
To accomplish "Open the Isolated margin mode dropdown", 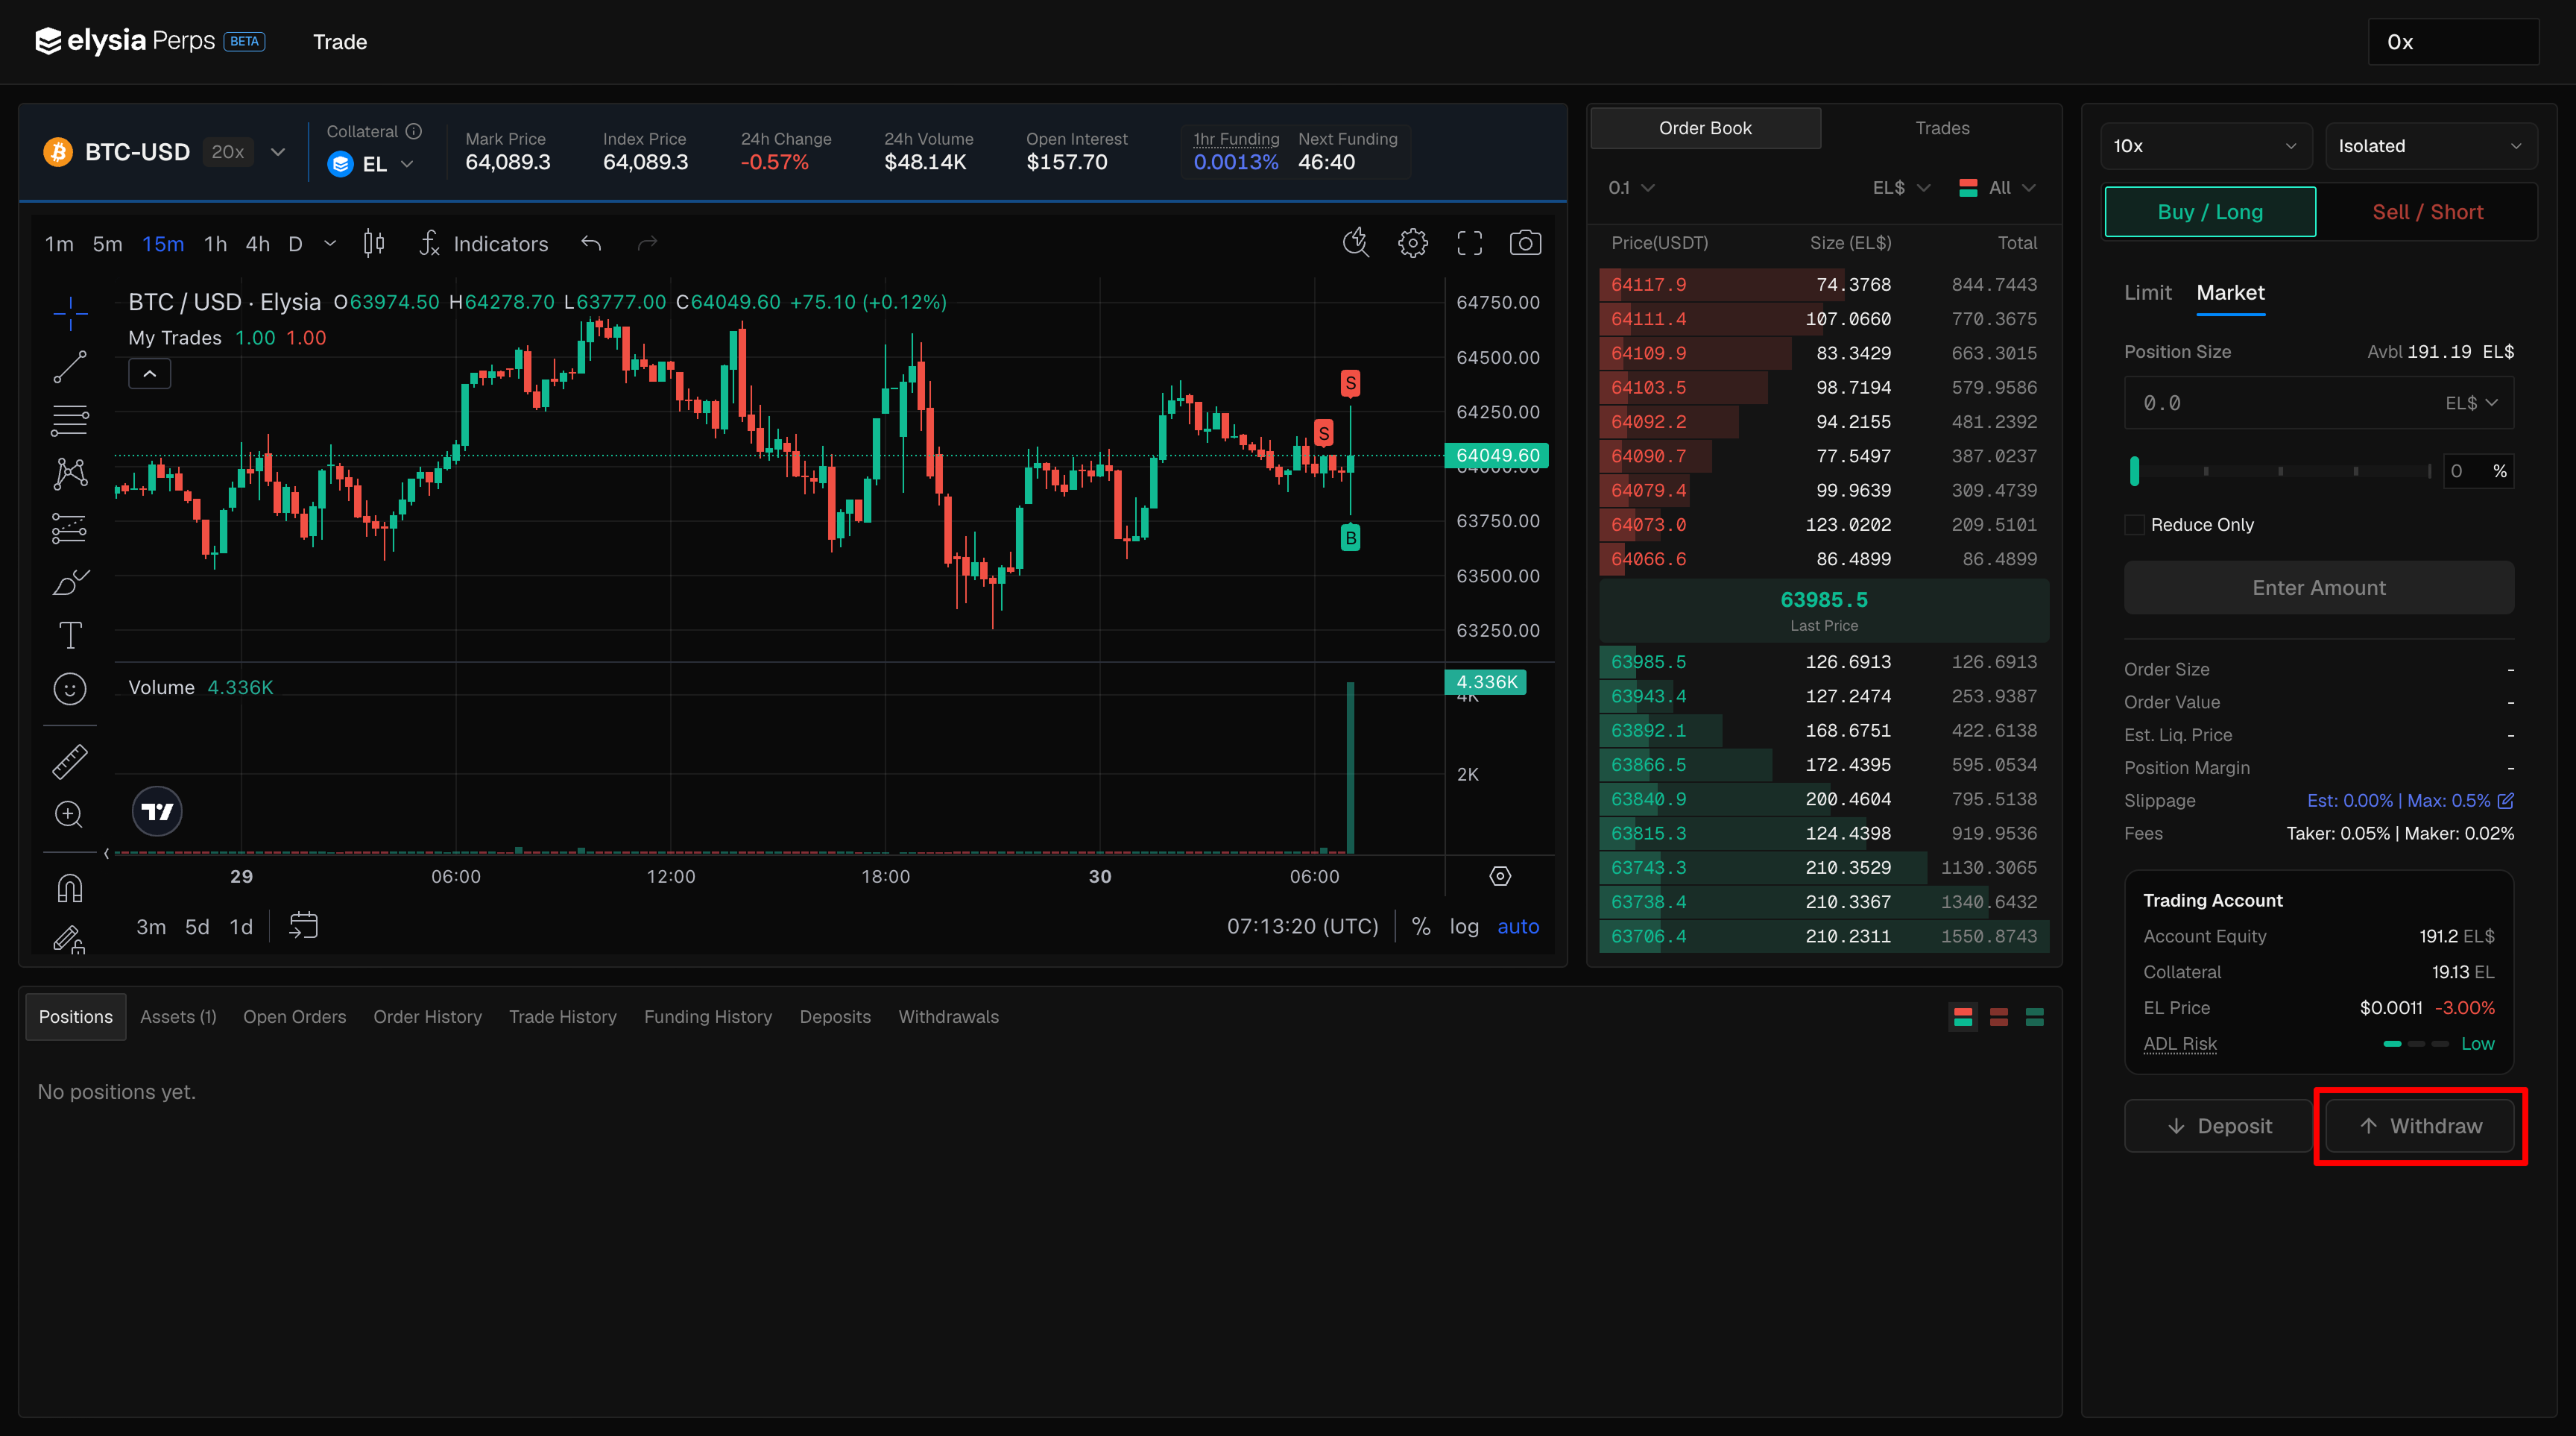I will (2431, 146).
